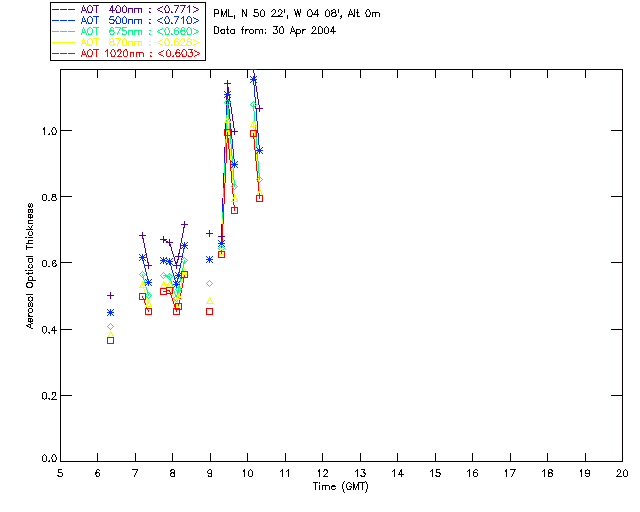Click the blue asterisk marker near 6.3 GMT
640x512 pixels.
pyautogui.click(x=110, y=312)
